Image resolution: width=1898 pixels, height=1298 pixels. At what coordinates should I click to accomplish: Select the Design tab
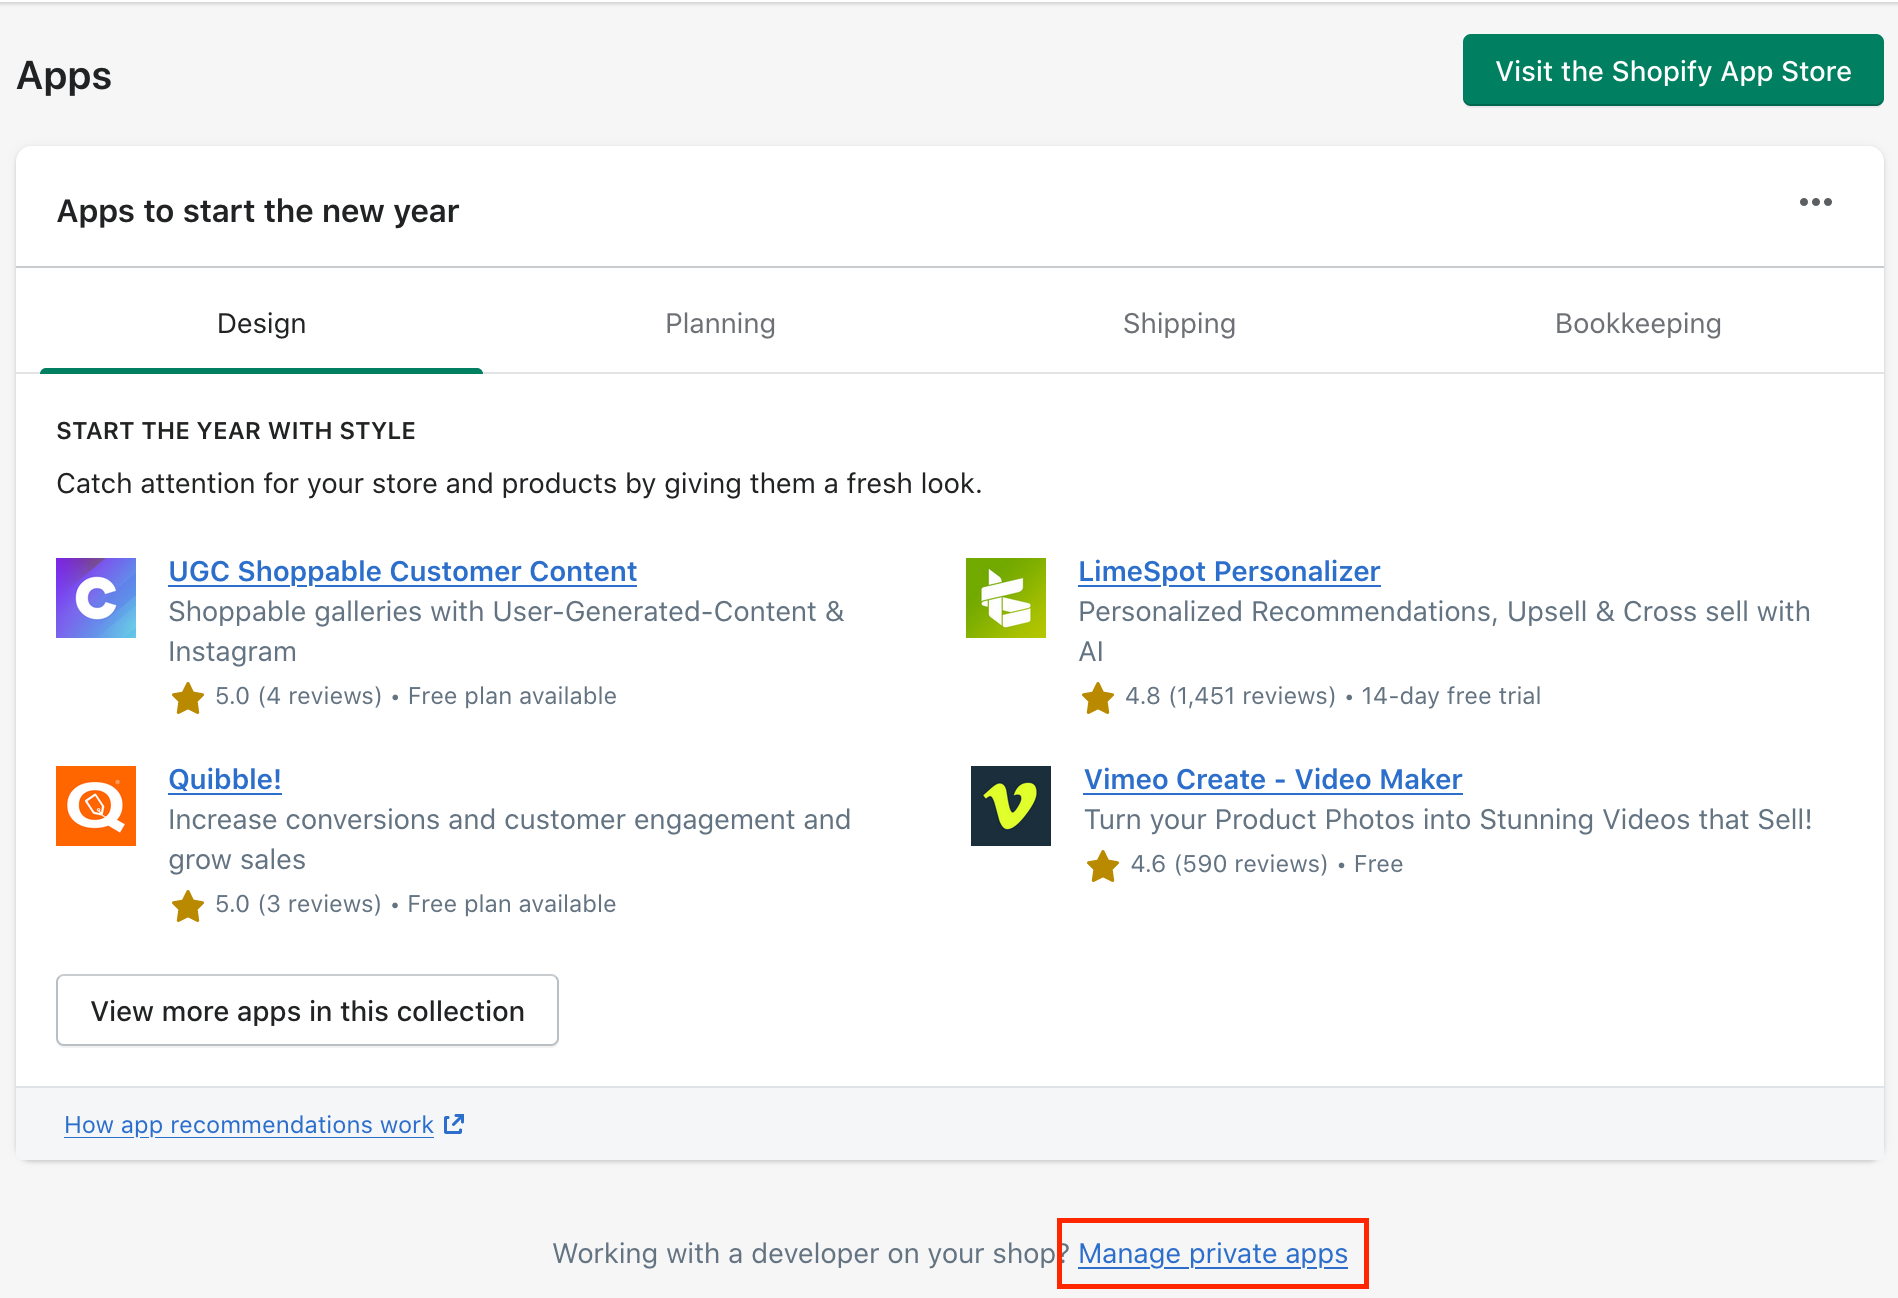coord(261,323)
